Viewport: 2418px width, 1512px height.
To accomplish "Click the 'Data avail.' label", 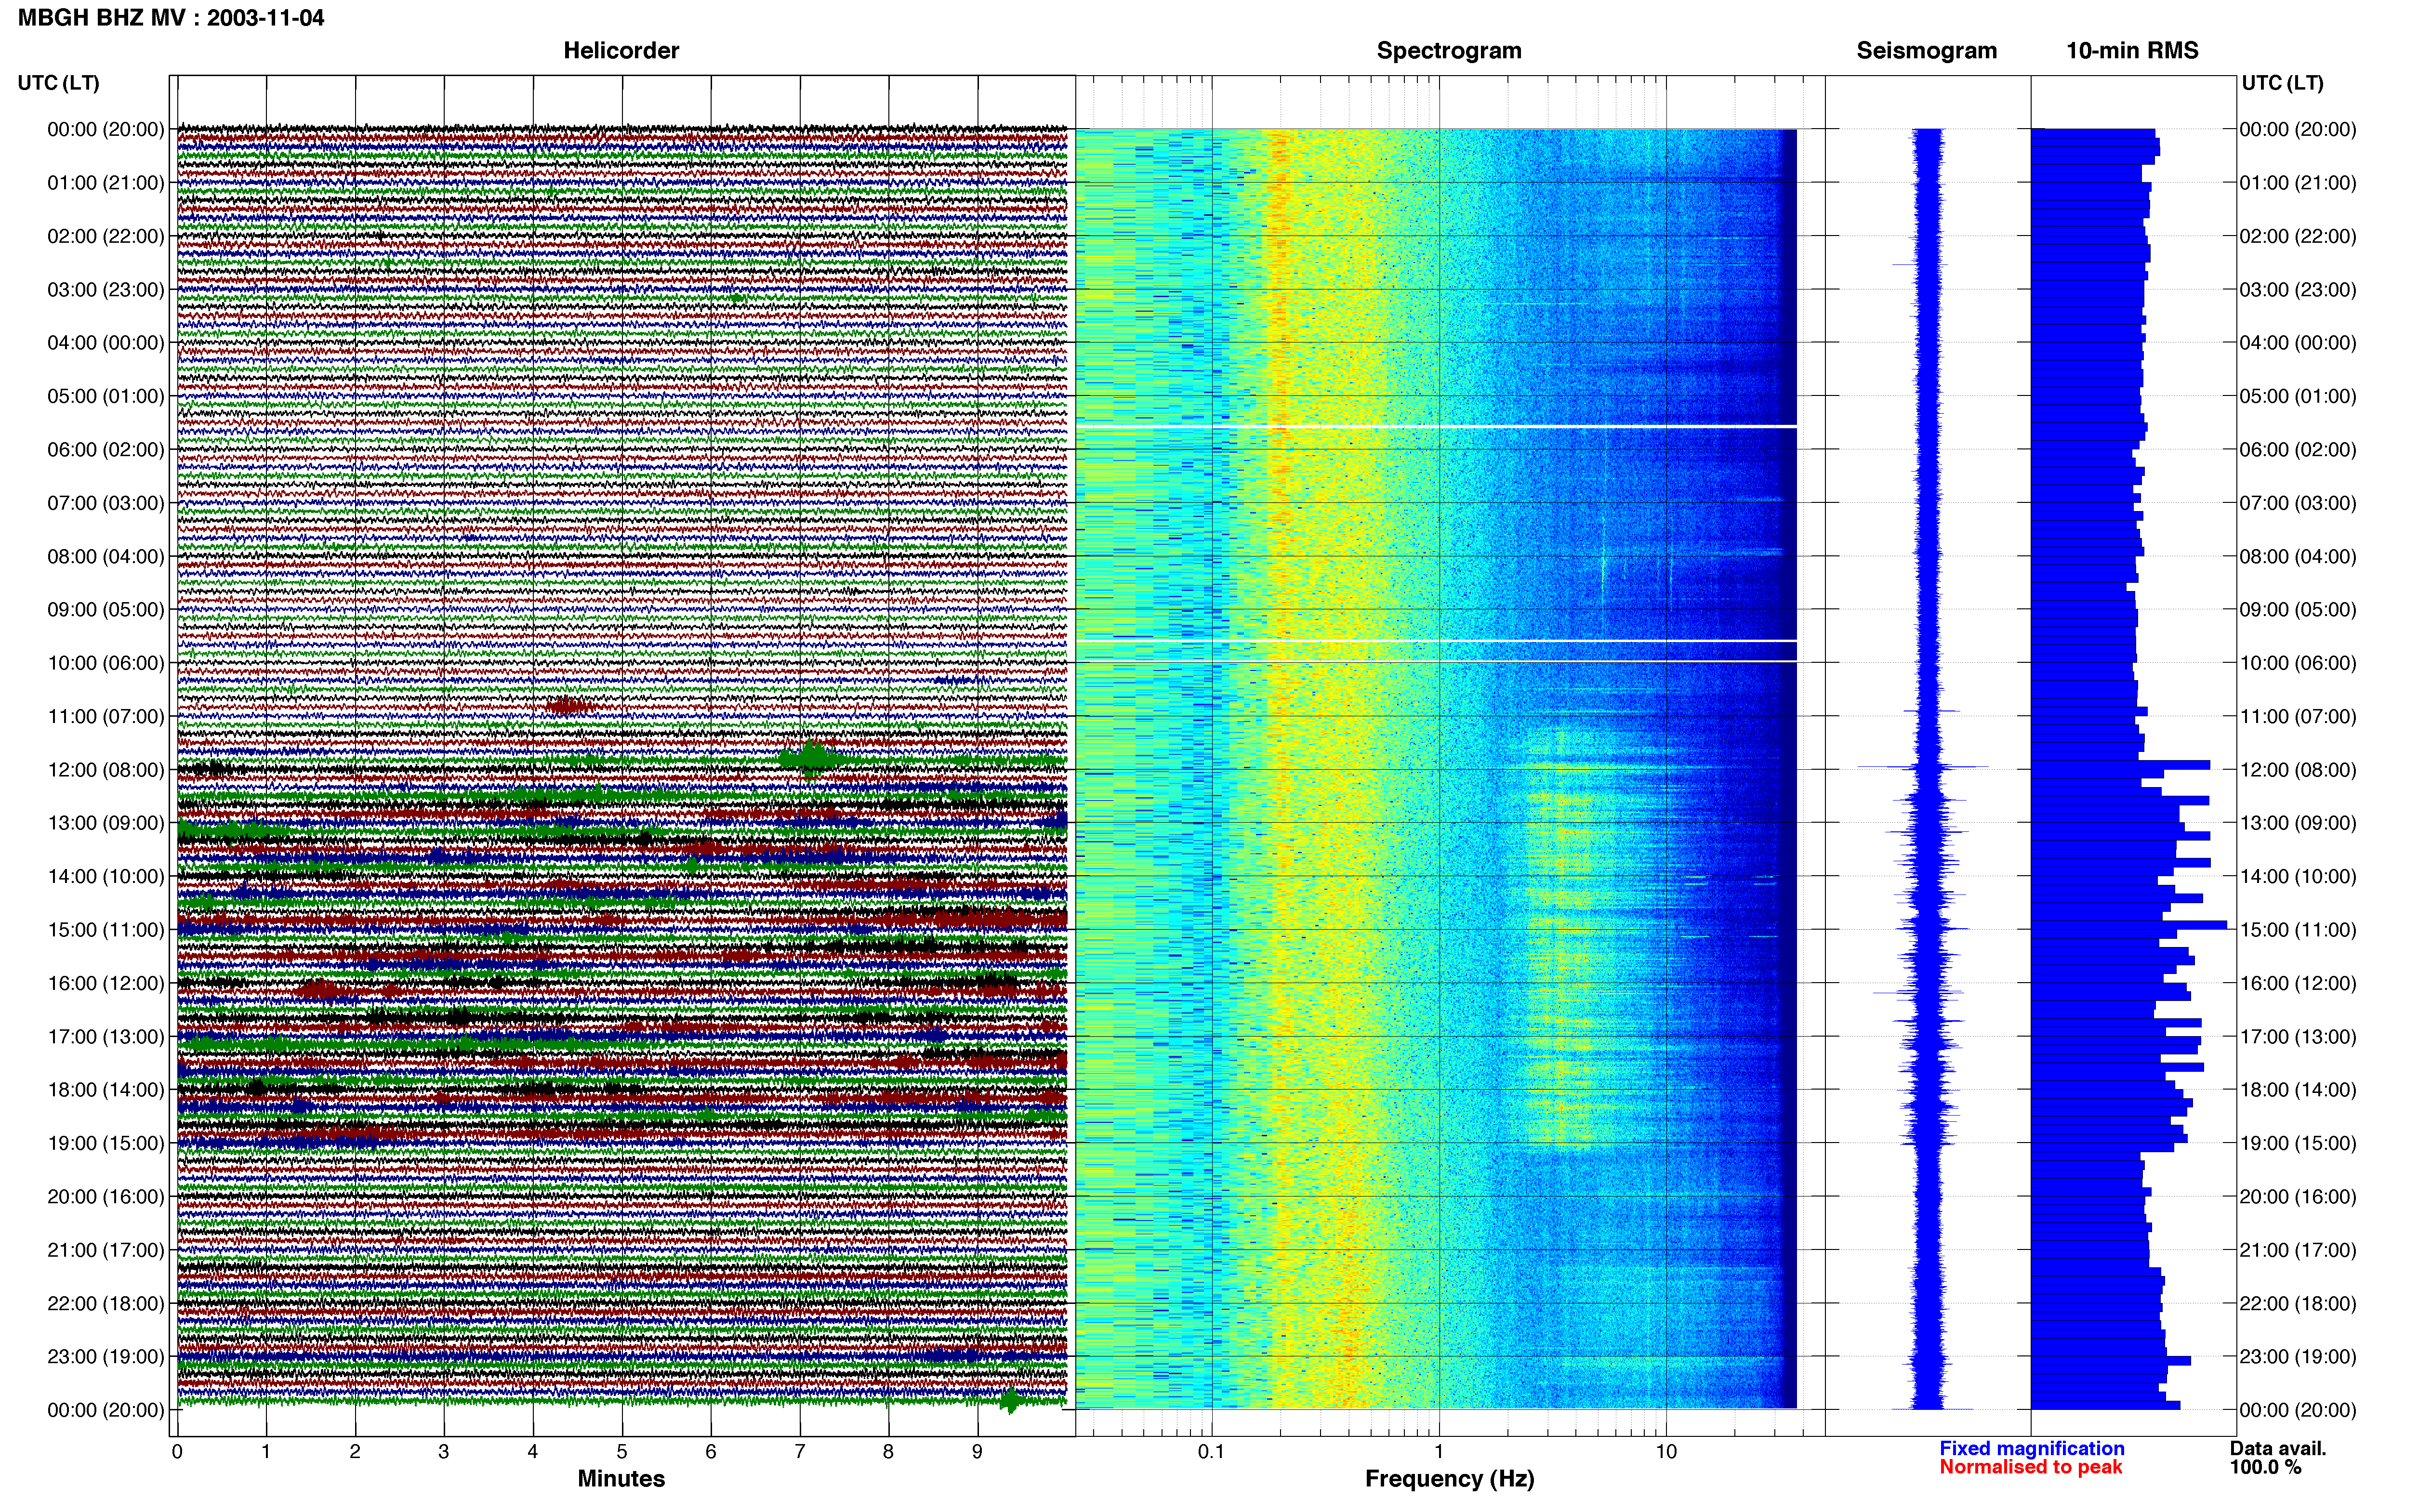I will point(2278,1448).
